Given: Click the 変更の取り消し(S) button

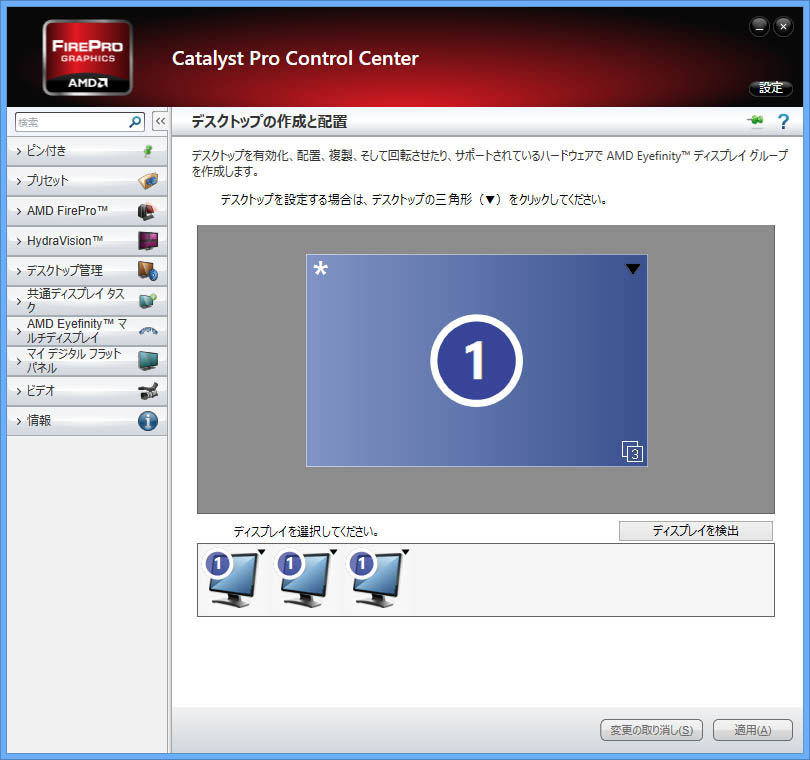Looking at the screenshot, I should pyautogui.click(x=651, y=730).
